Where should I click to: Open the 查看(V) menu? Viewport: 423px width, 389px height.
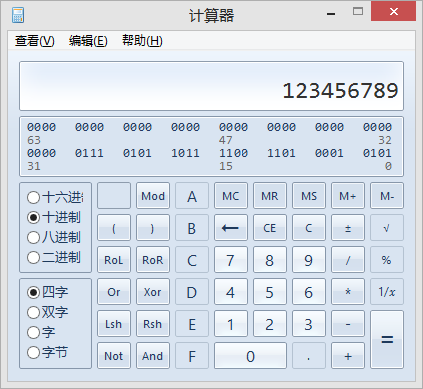(x=34, y=41)
